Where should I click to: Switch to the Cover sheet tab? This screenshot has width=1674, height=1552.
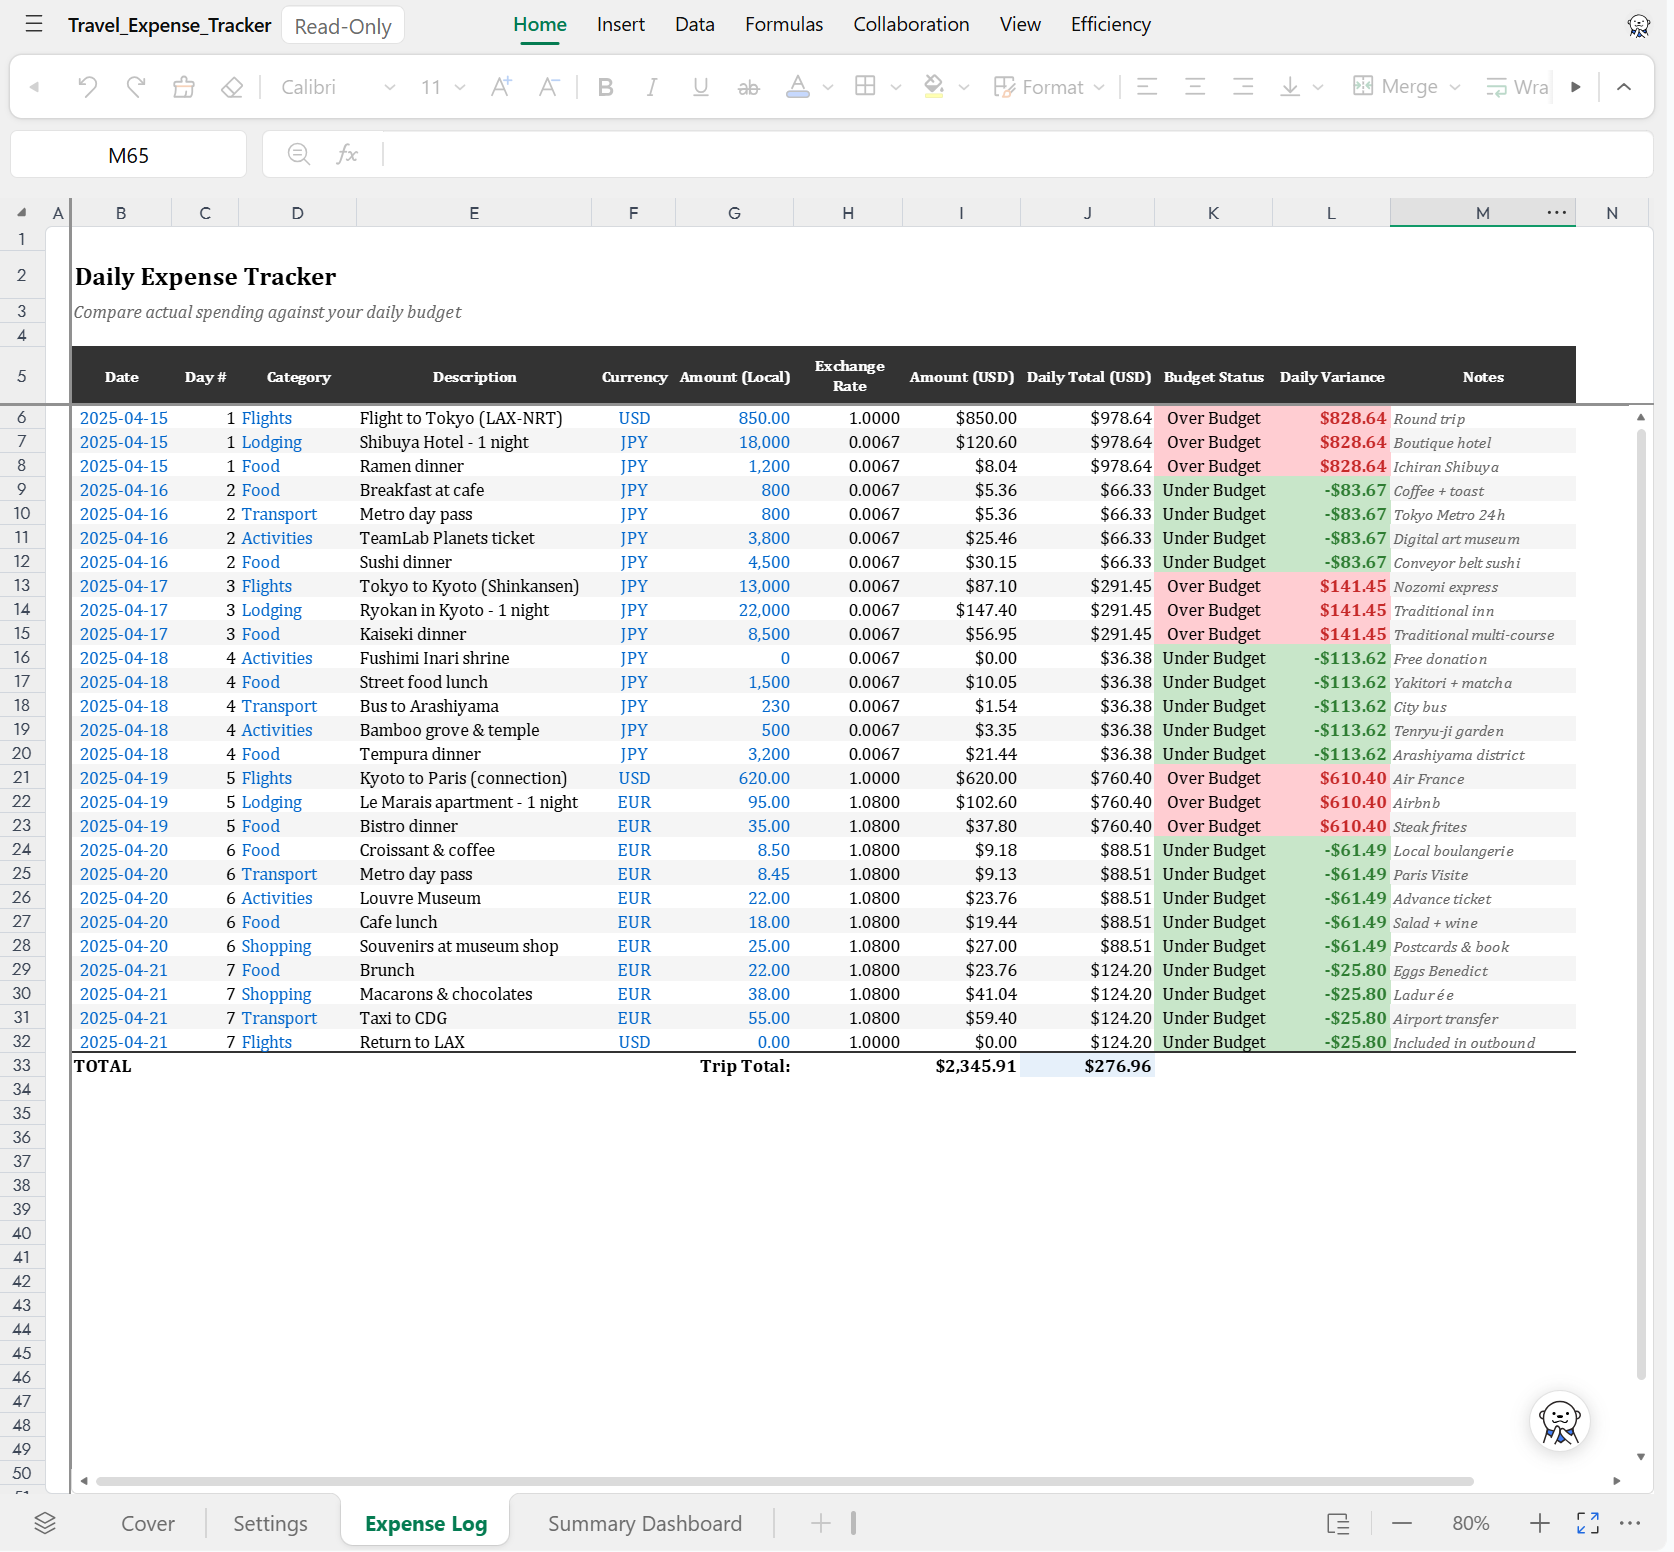[148, 1523]
